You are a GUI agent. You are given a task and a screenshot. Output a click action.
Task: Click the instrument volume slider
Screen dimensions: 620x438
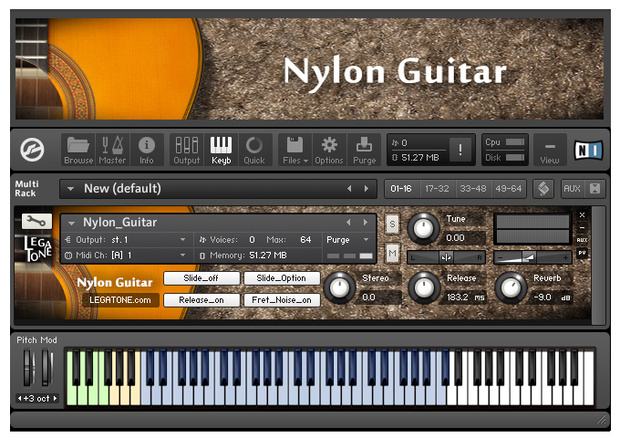click(532, 258)
